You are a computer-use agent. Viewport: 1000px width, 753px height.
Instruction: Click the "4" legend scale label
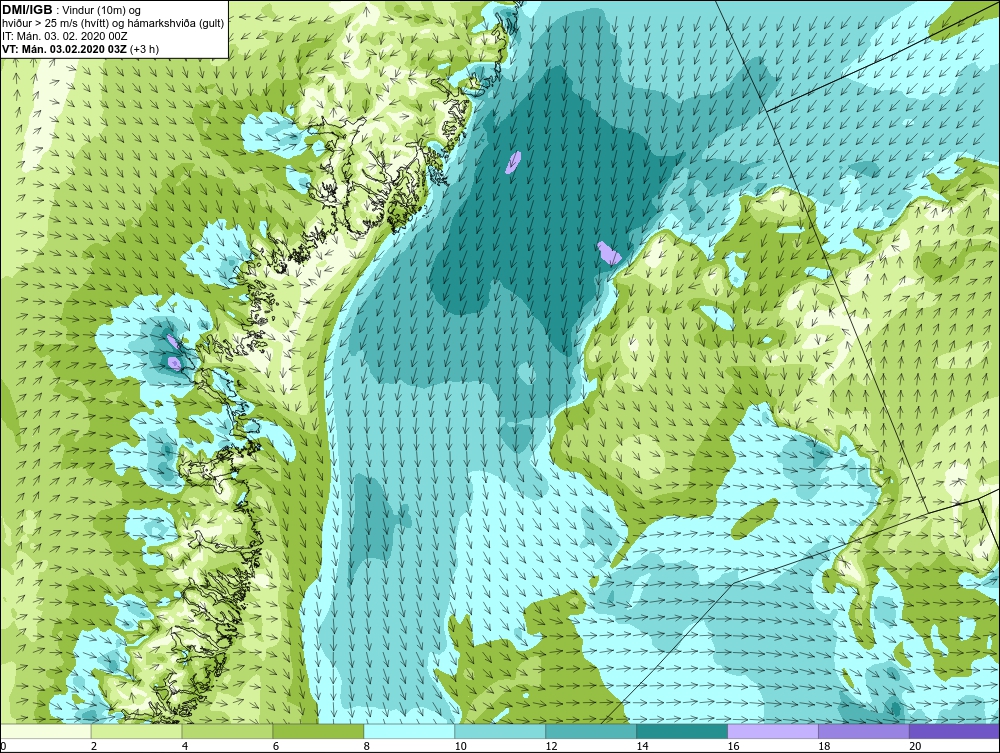185,746
